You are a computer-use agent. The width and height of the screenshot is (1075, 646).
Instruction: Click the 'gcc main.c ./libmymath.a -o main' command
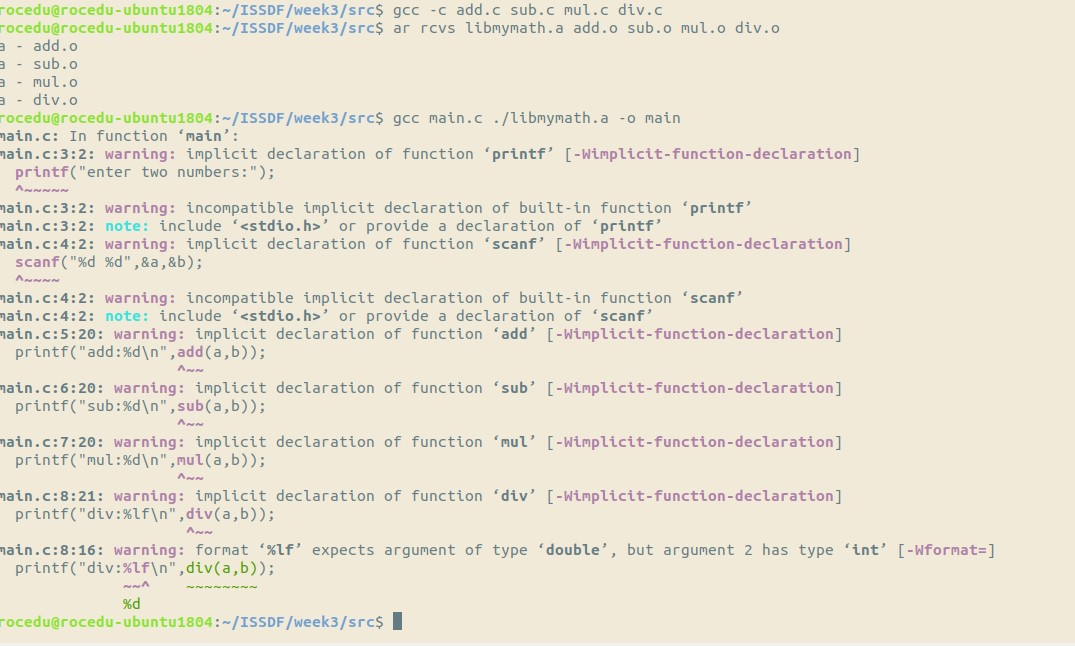(x=537, y=118)
